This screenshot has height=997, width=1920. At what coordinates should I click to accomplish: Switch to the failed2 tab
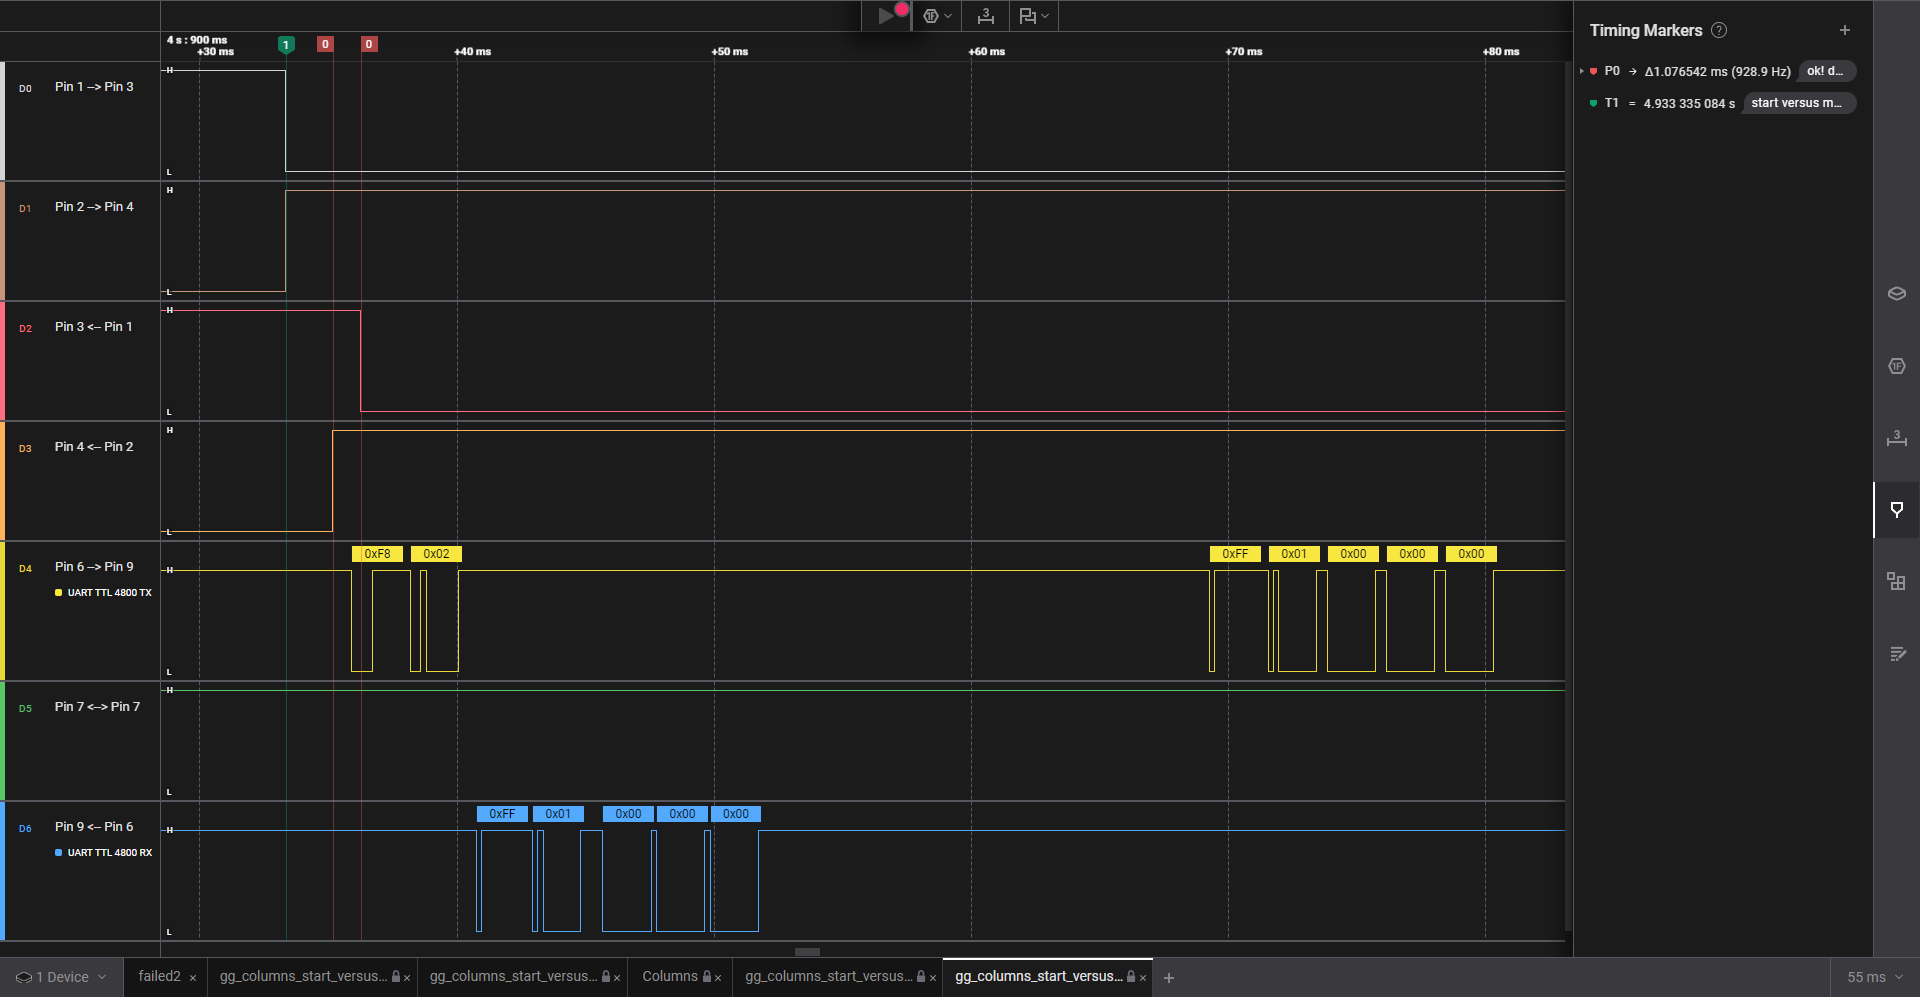coord(159,977)
